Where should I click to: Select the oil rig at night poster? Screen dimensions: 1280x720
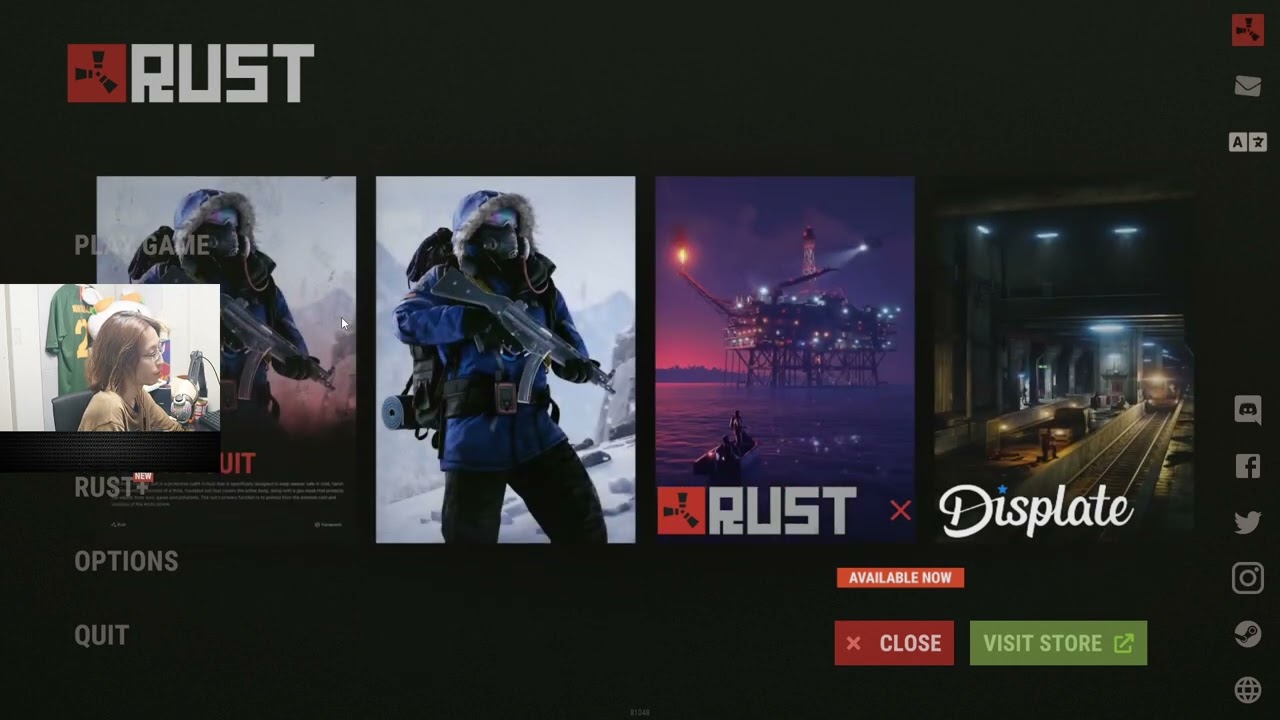coord(785,360)
